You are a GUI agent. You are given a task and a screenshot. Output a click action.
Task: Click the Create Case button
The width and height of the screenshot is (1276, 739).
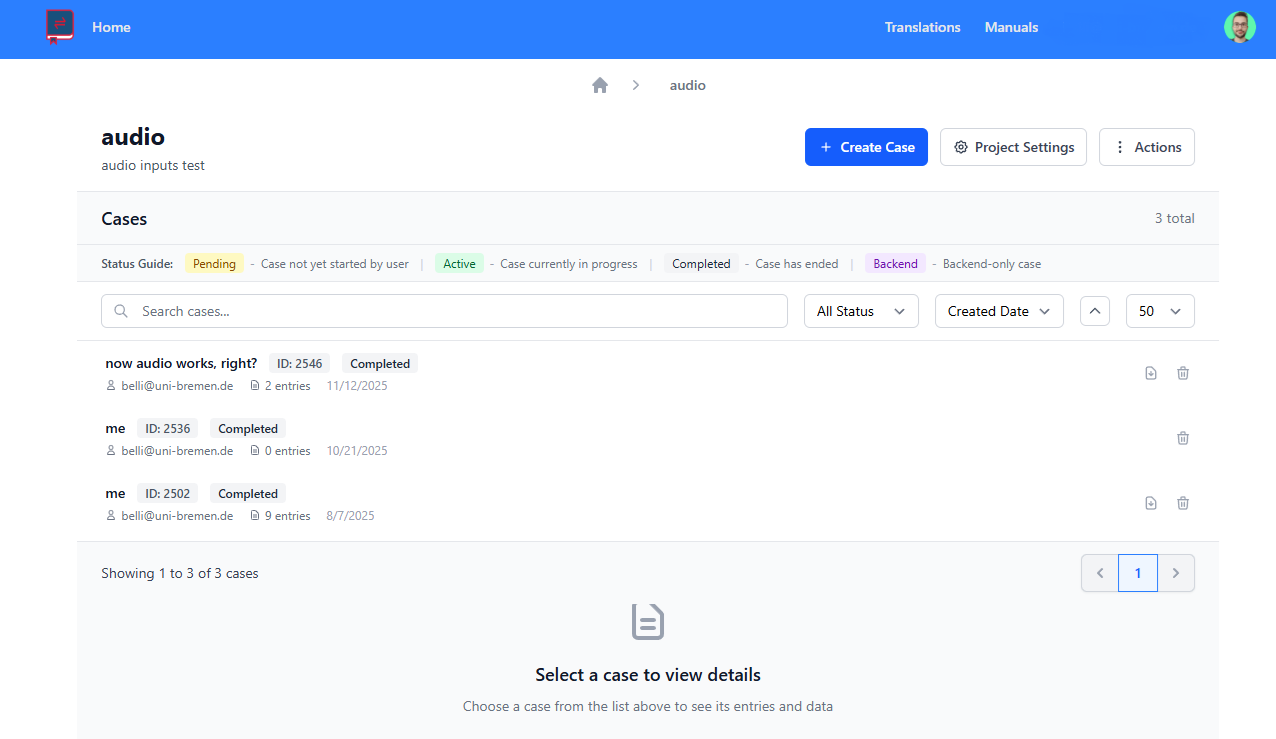(x=866, y=147)
